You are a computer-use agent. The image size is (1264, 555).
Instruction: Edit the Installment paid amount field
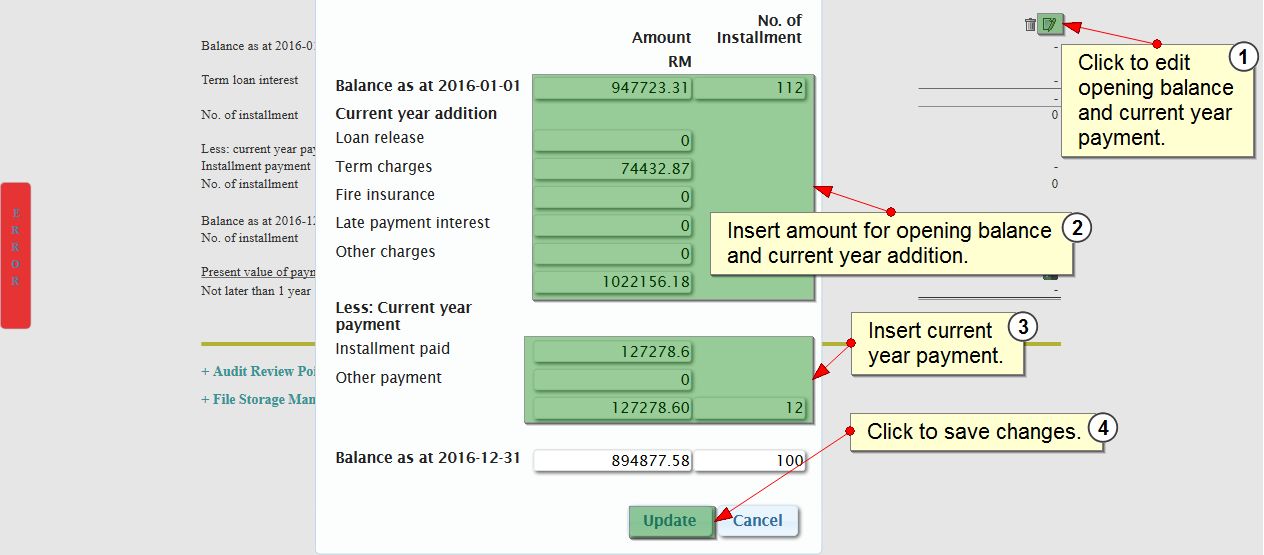click(x=612, y=352)
